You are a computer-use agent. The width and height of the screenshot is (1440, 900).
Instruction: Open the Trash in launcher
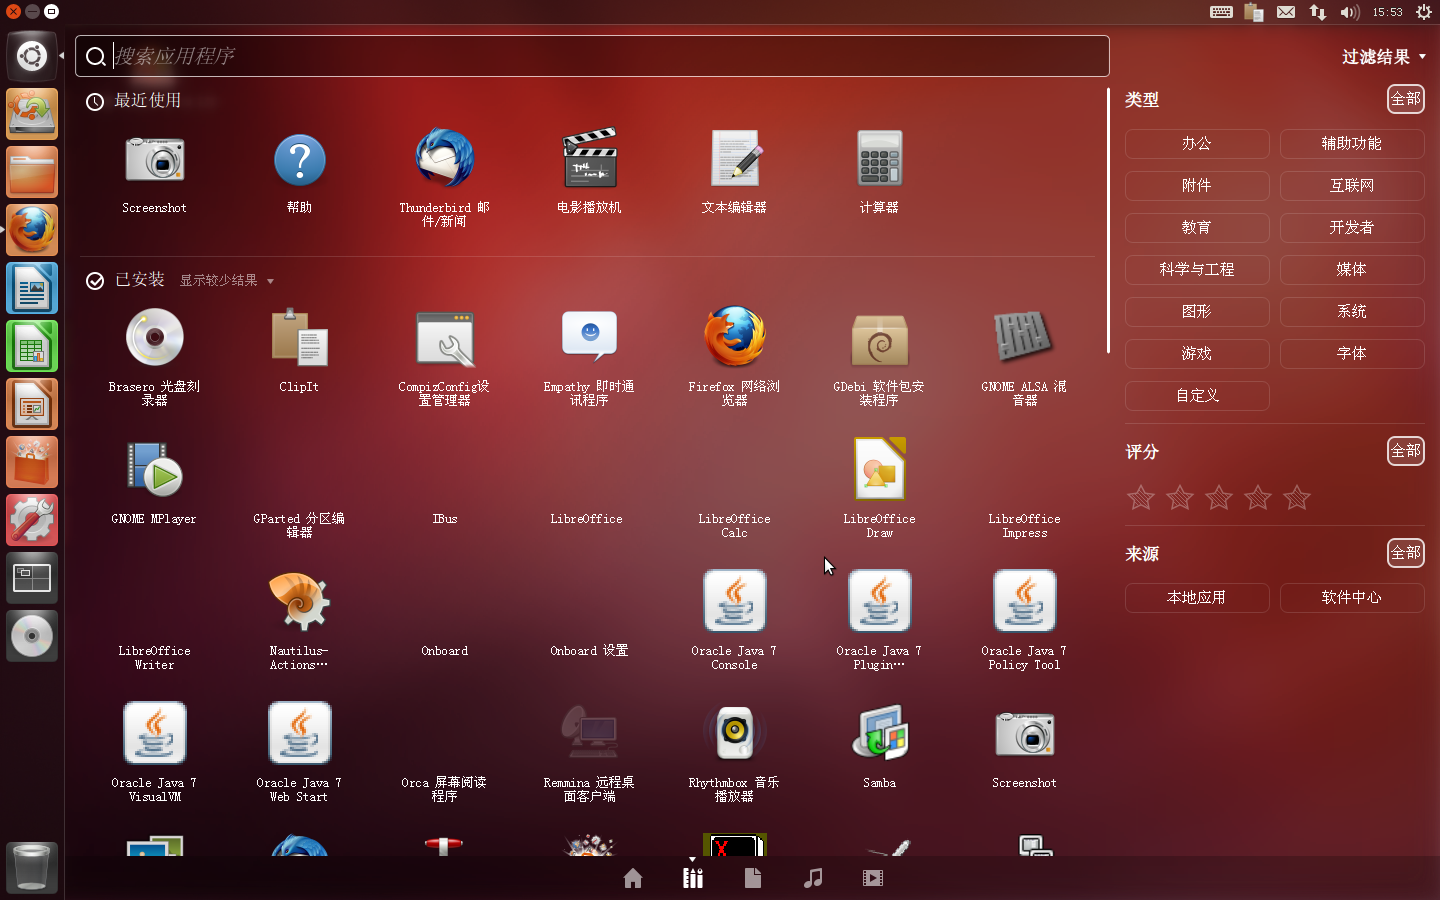click(32, 867)
